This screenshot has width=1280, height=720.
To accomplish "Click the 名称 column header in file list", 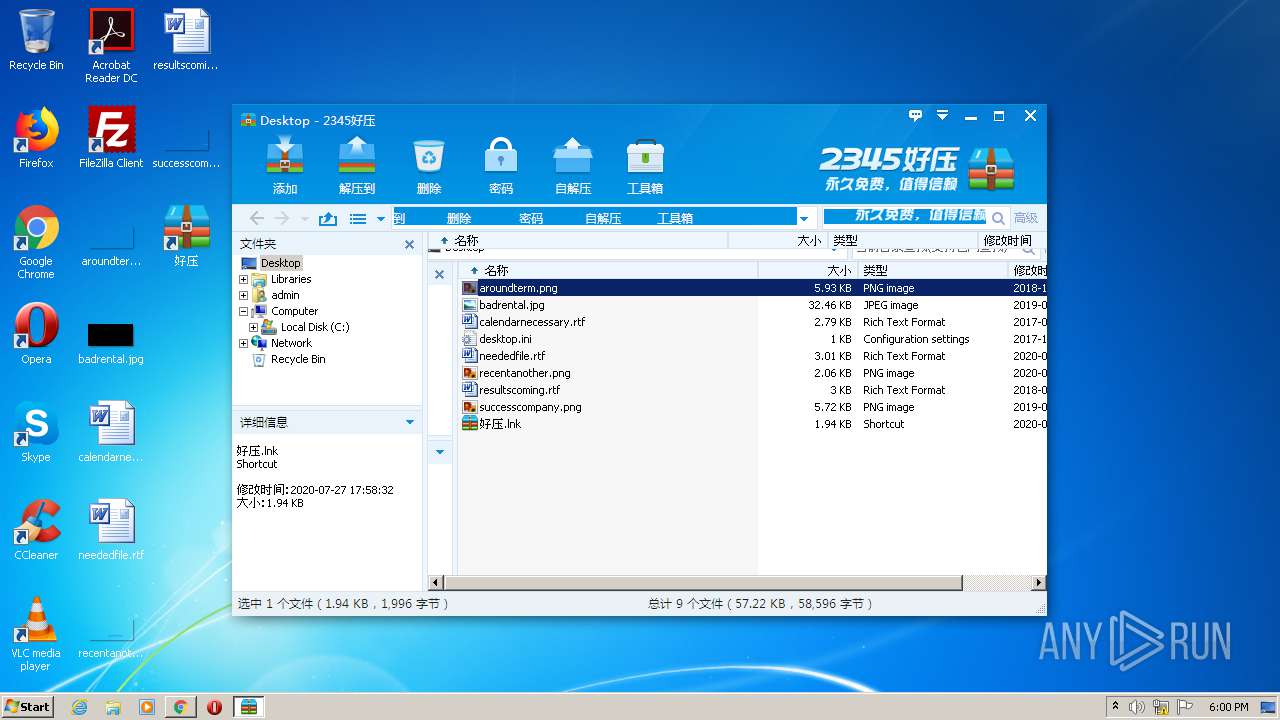I will 608,270.
